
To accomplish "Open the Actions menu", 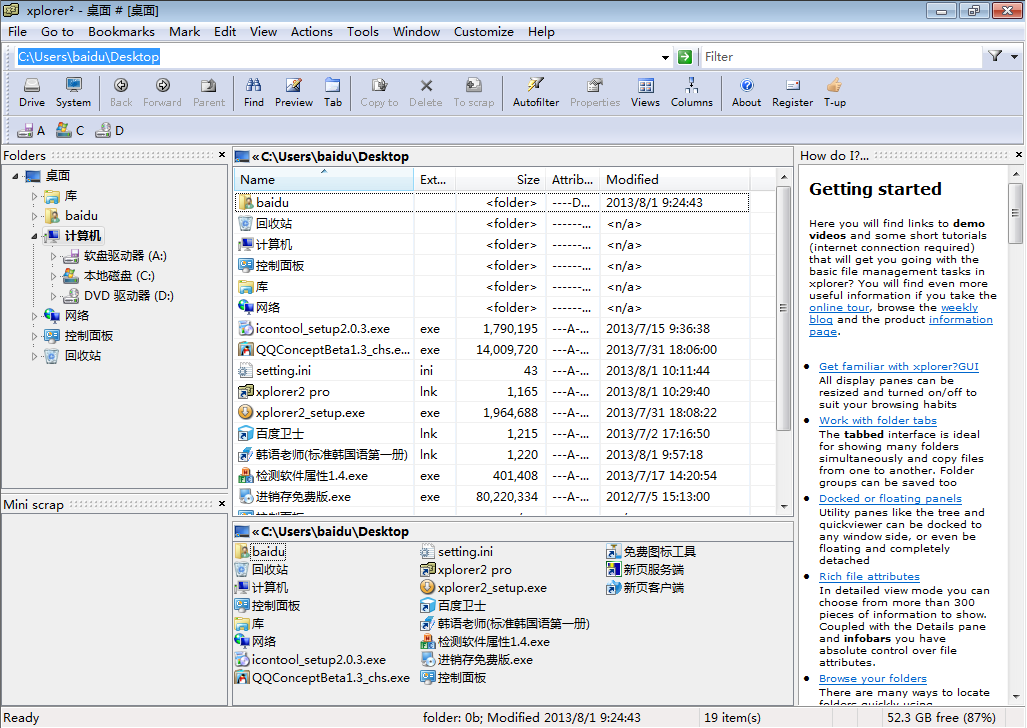I will [x=312, y=31].
